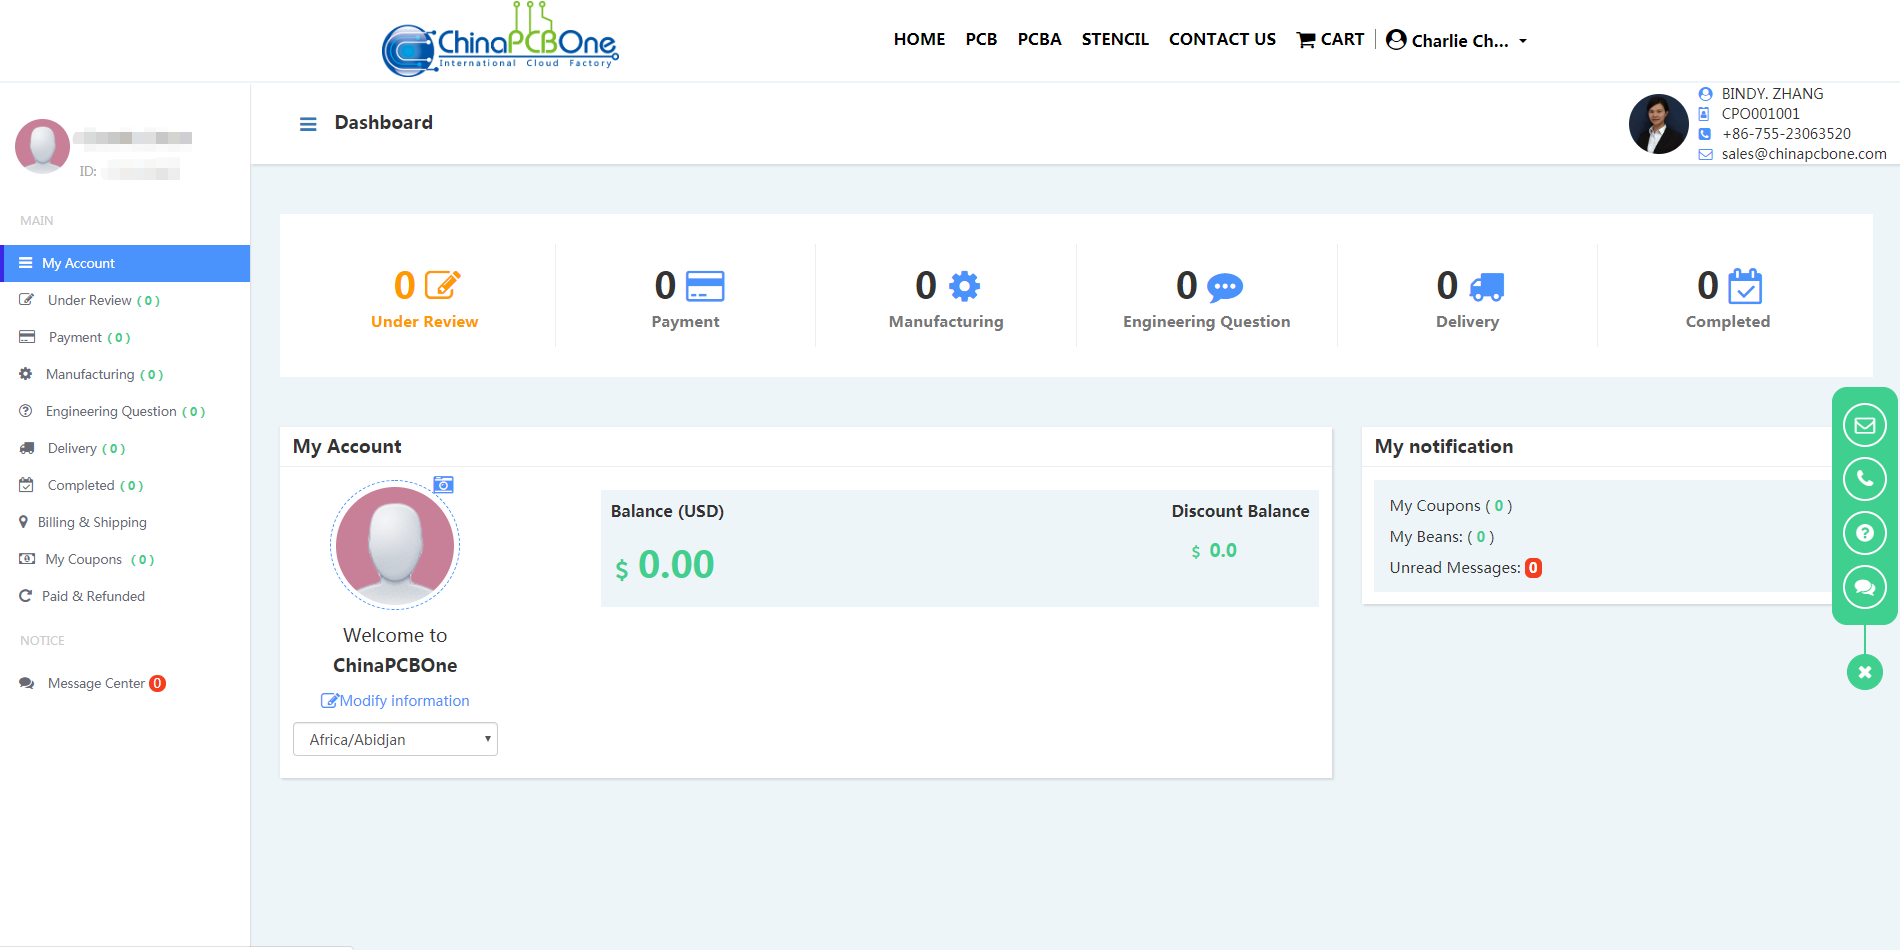Open Billing & Shipping in sidebar
This screenshot has height=950, width=1900.
click(92, 522)
